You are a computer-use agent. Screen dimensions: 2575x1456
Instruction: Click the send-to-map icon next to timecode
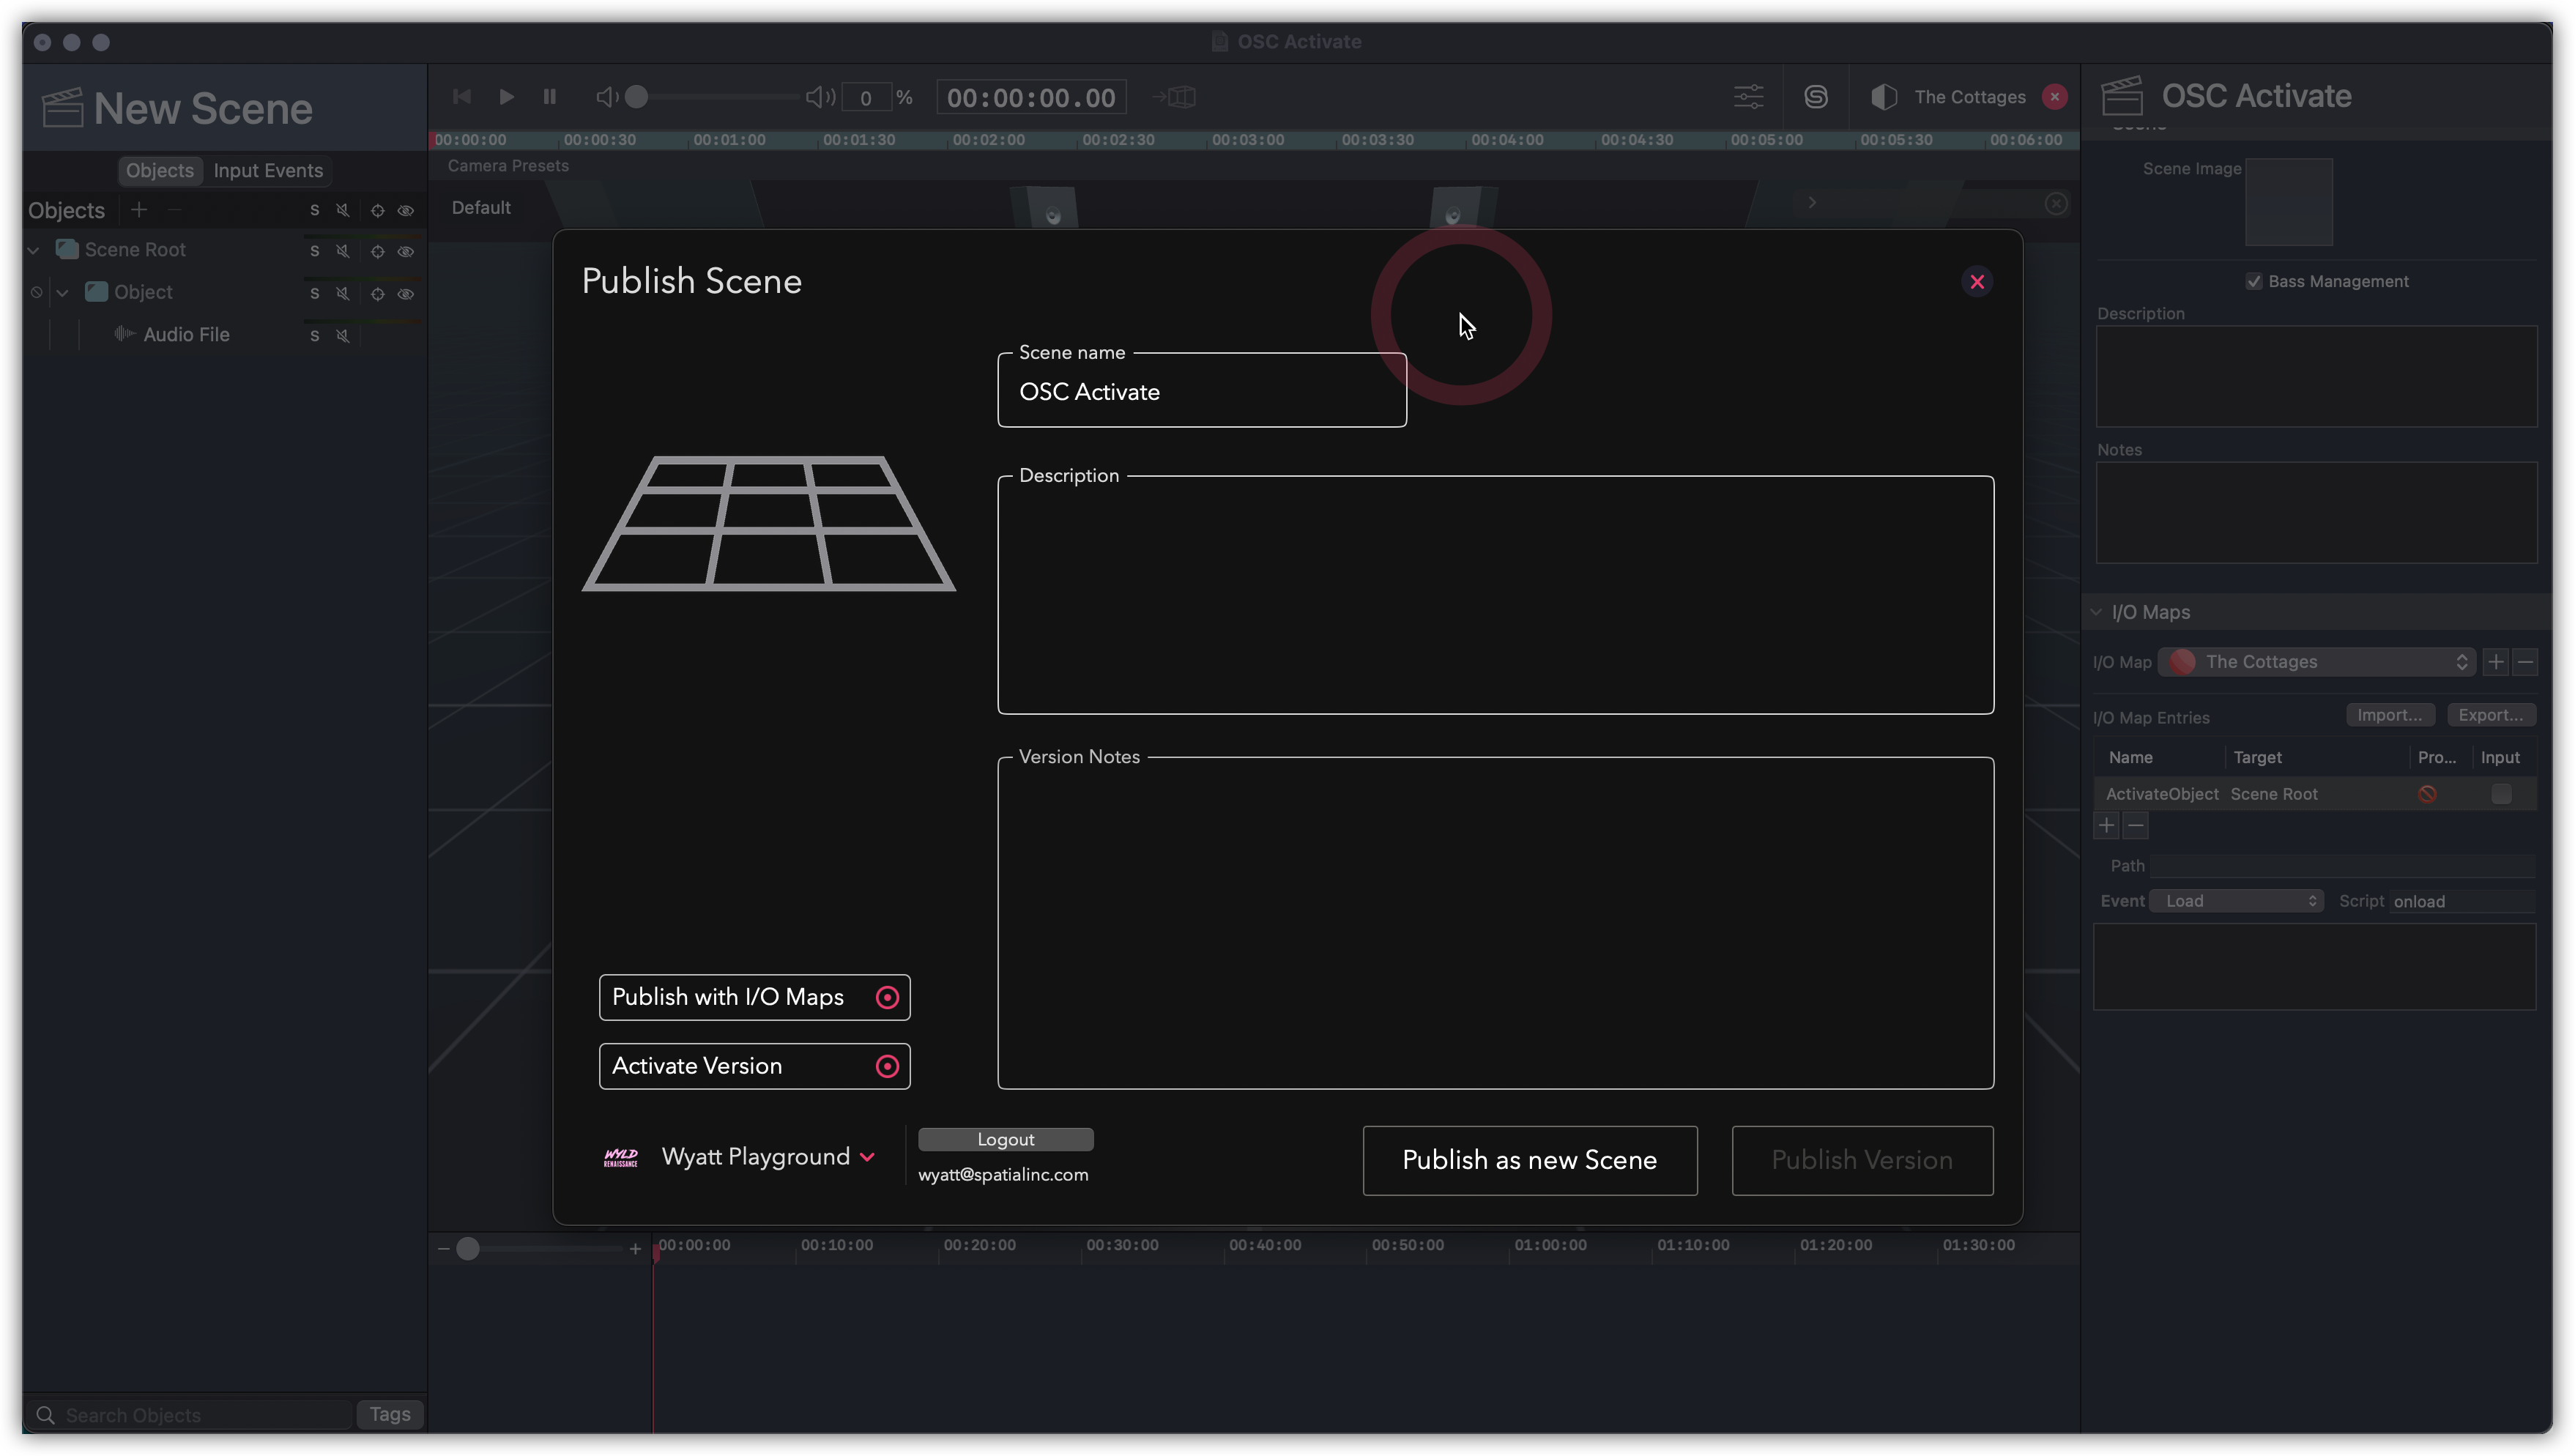[1174, 97]
